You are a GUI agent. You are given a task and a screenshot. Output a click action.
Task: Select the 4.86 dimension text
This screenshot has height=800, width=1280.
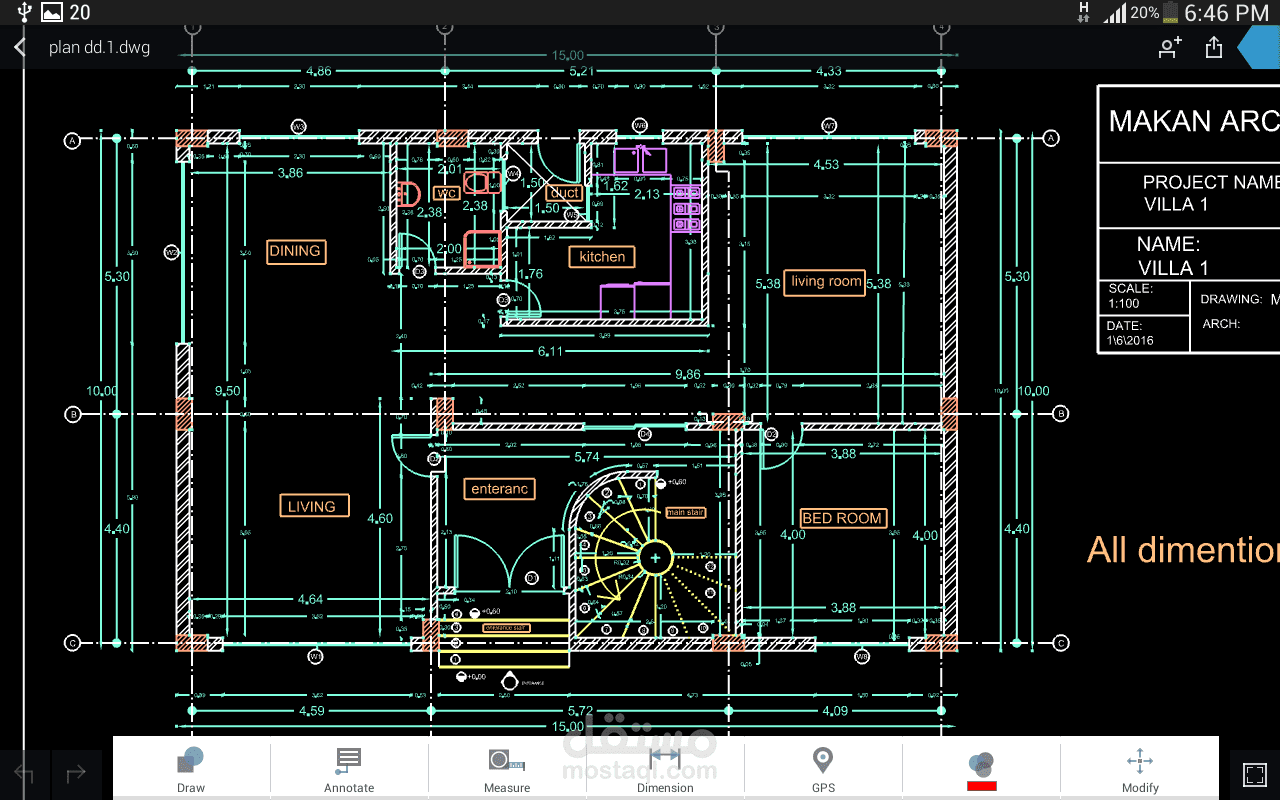tap(318, 71)
